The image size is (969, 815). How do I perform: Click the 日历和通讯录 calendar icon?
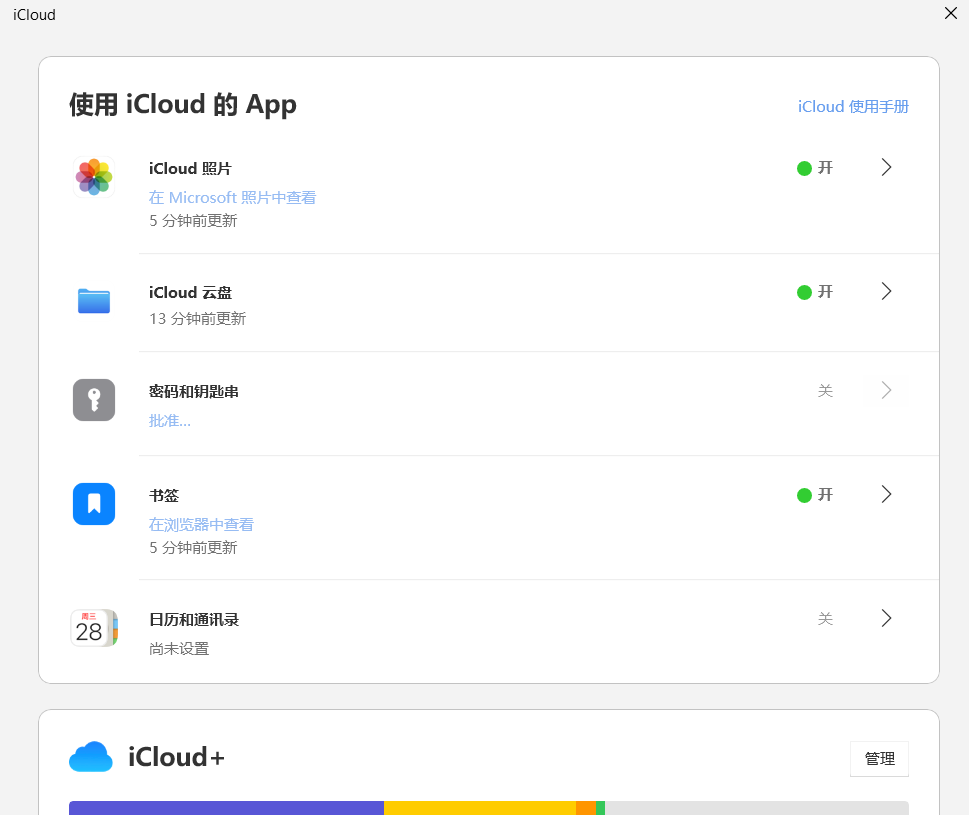(94, 628)
